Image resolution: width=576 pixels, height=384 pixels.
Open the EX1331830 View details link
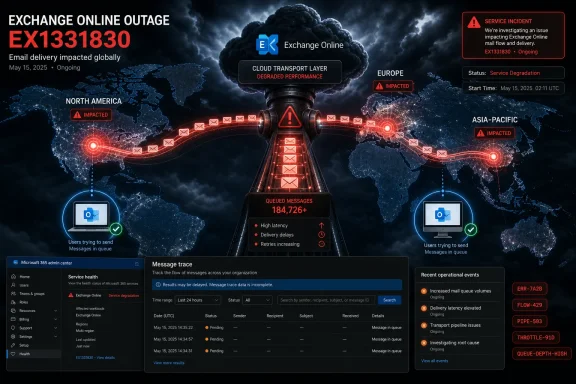tap(95, 357)
